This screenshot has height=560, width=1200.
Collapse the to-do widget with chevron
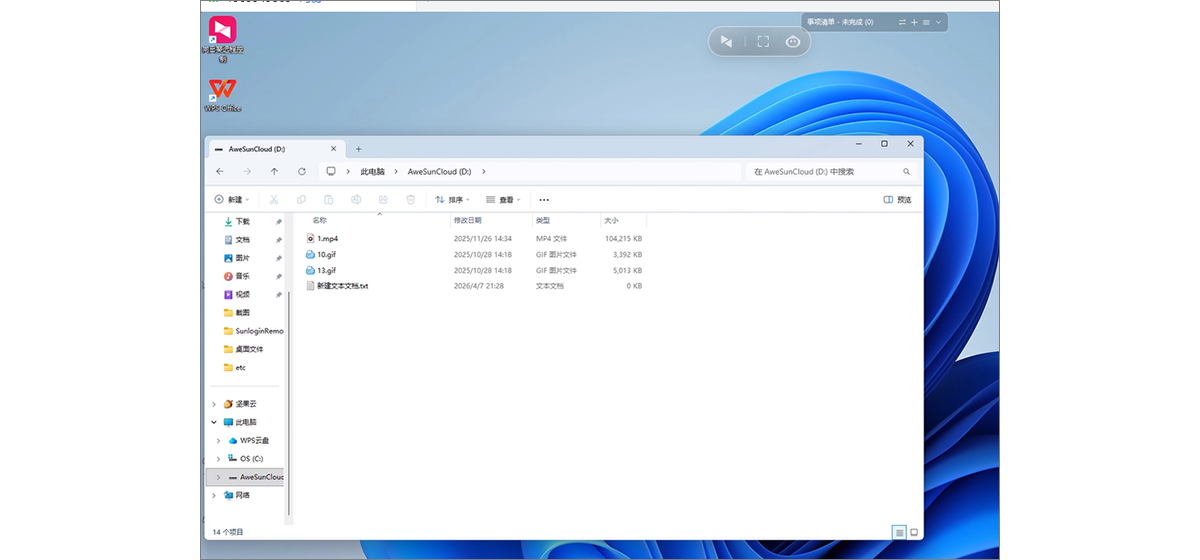(x=938, y=22)
